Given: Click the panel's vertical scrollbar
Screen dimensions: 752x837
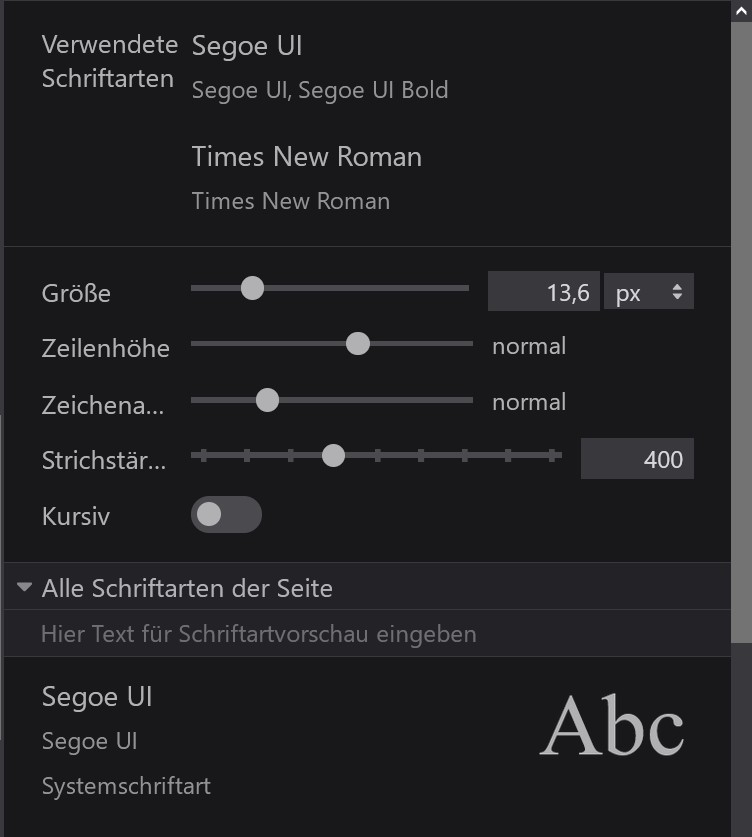Looking at the screenshot, I should [741, 300].
